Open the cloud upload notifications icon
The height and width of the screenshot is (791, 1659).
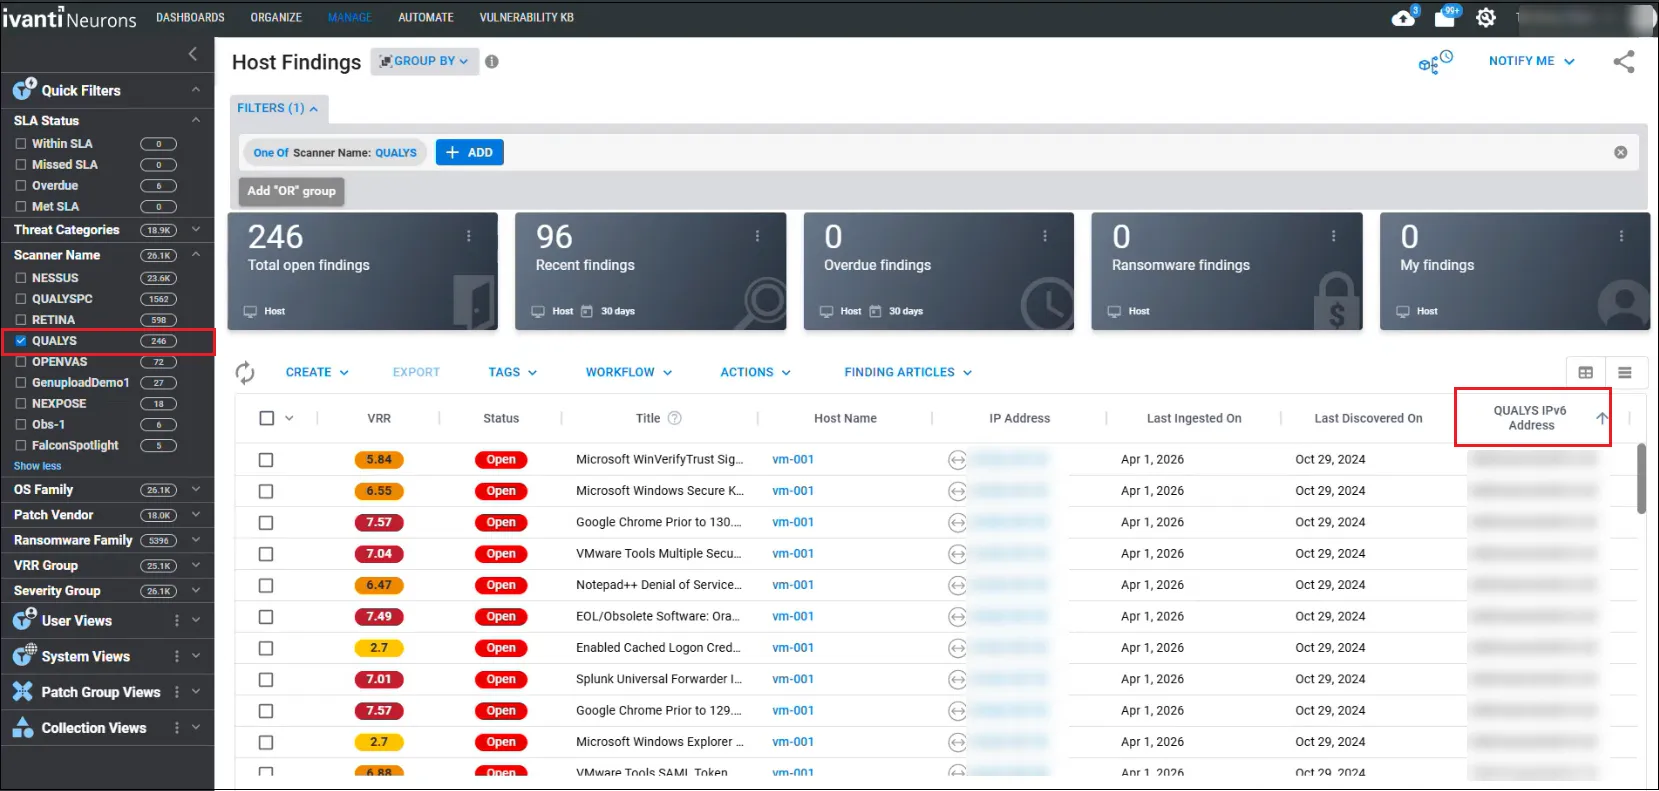[1404, 18]
